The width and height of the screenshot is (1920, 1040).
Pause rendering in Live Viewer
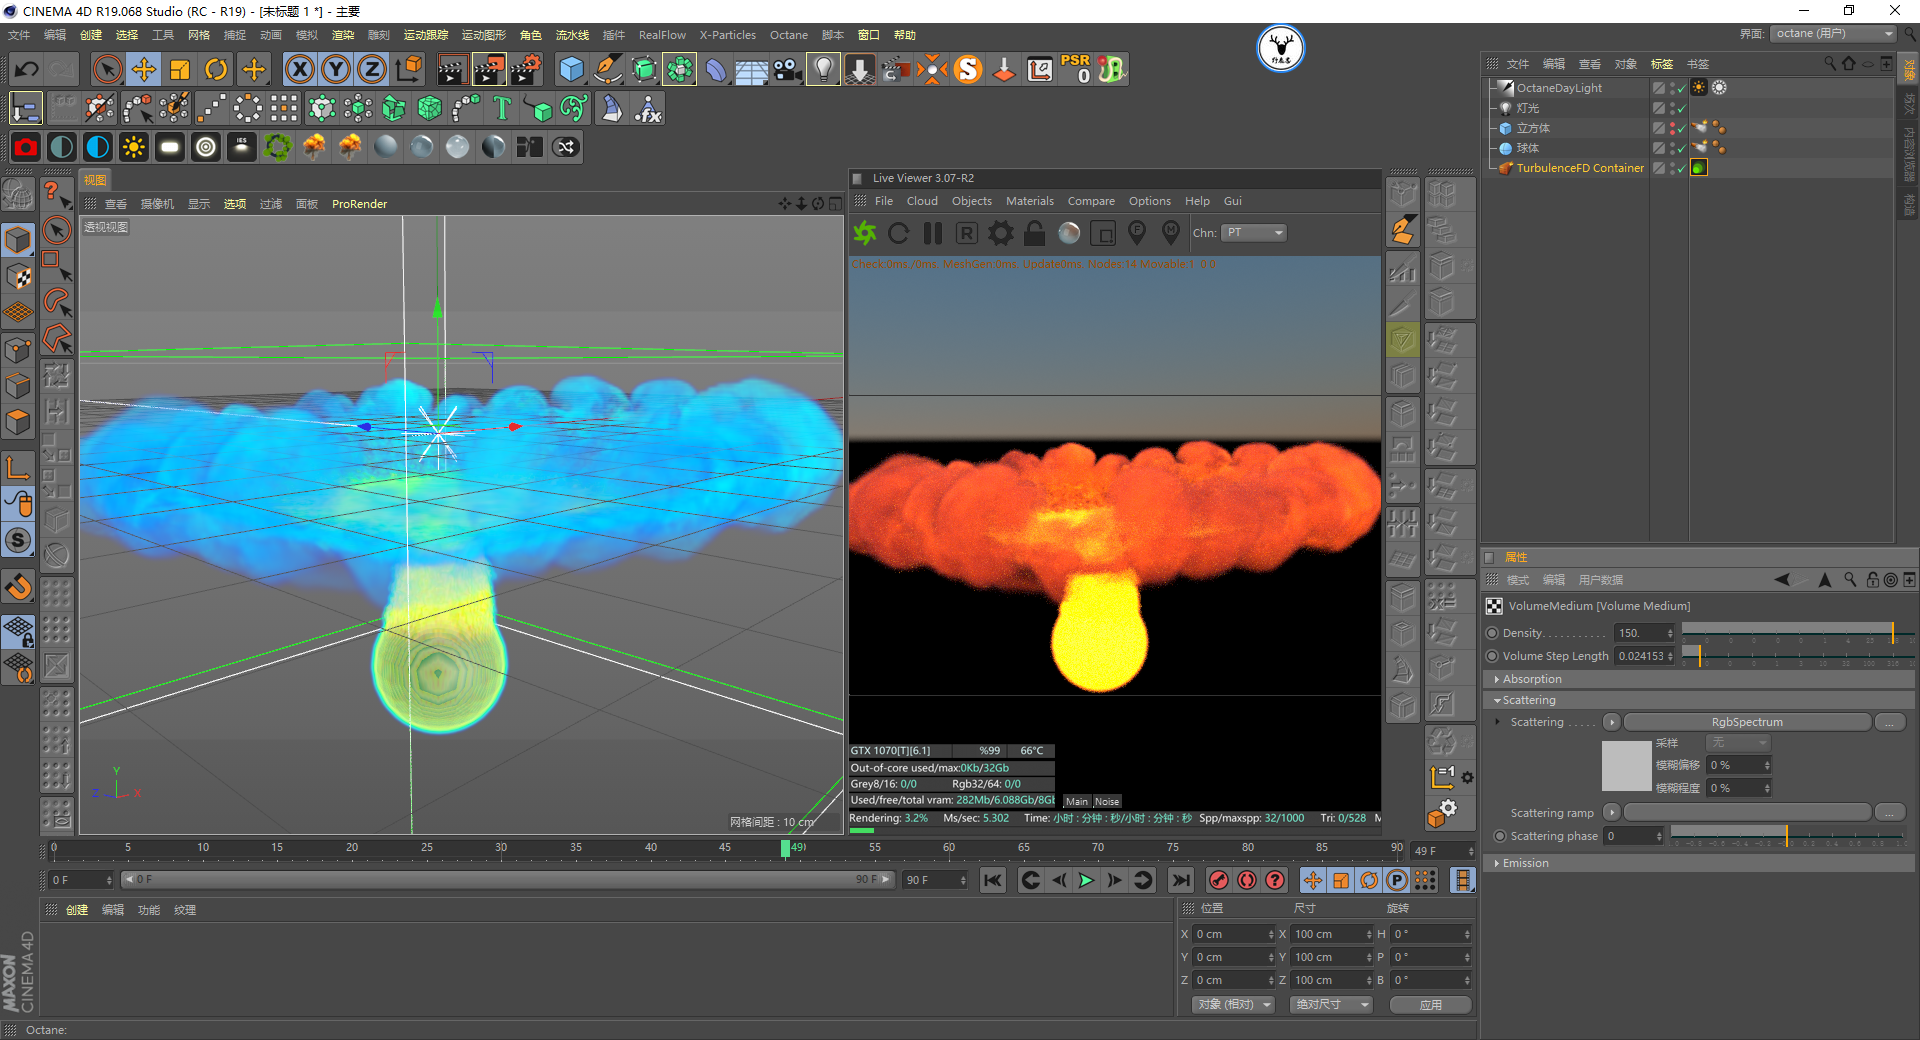[932, 233]
